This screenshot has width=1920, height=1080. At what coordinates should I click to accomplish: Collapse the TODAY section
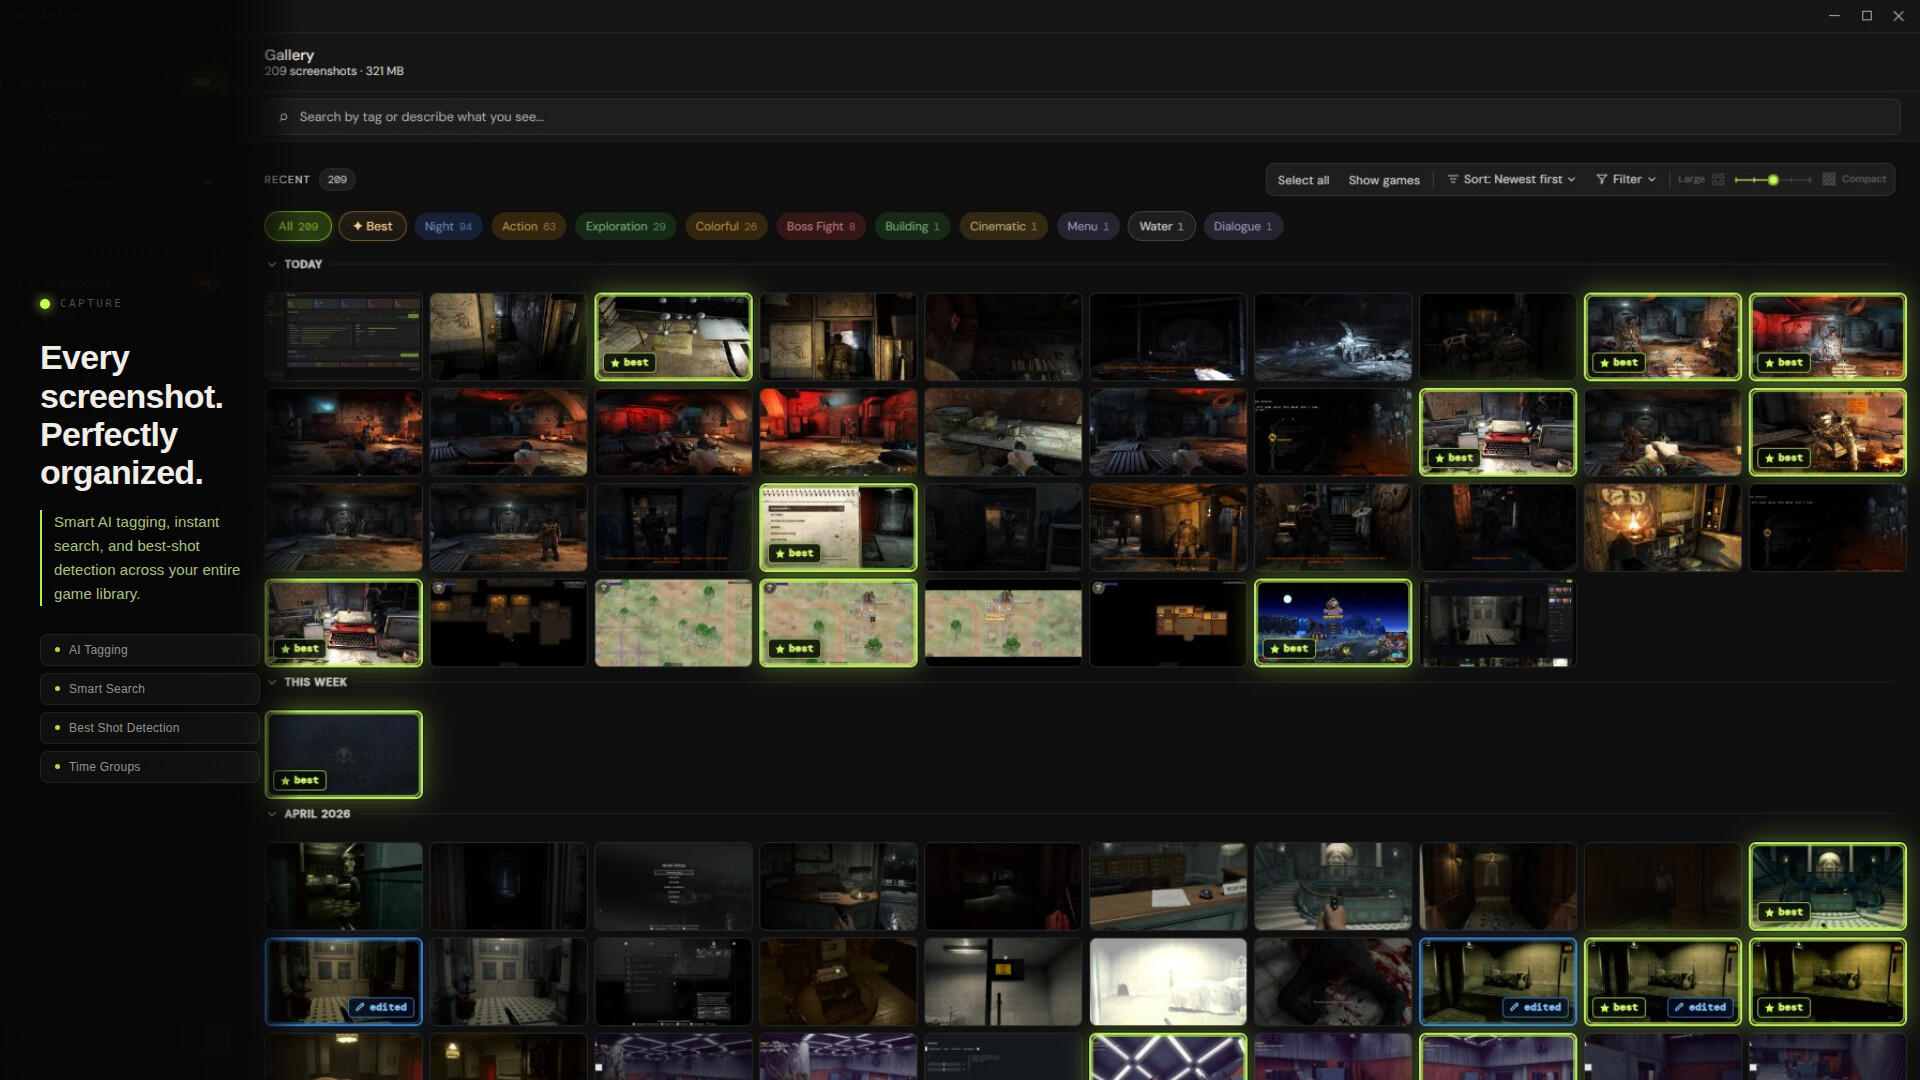click(272, 264)
